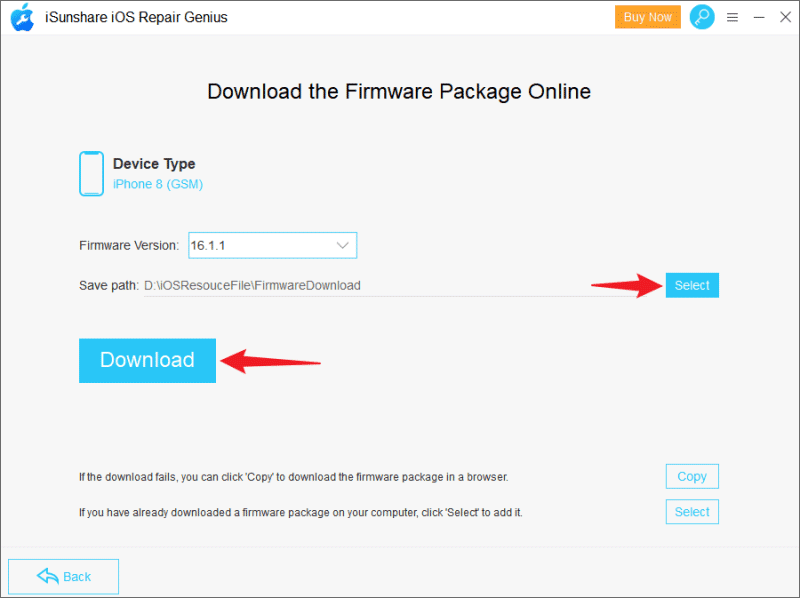Click the Firmware Version label text
The height and width of the screenshot is (598, 800).
tap(129, 245)
